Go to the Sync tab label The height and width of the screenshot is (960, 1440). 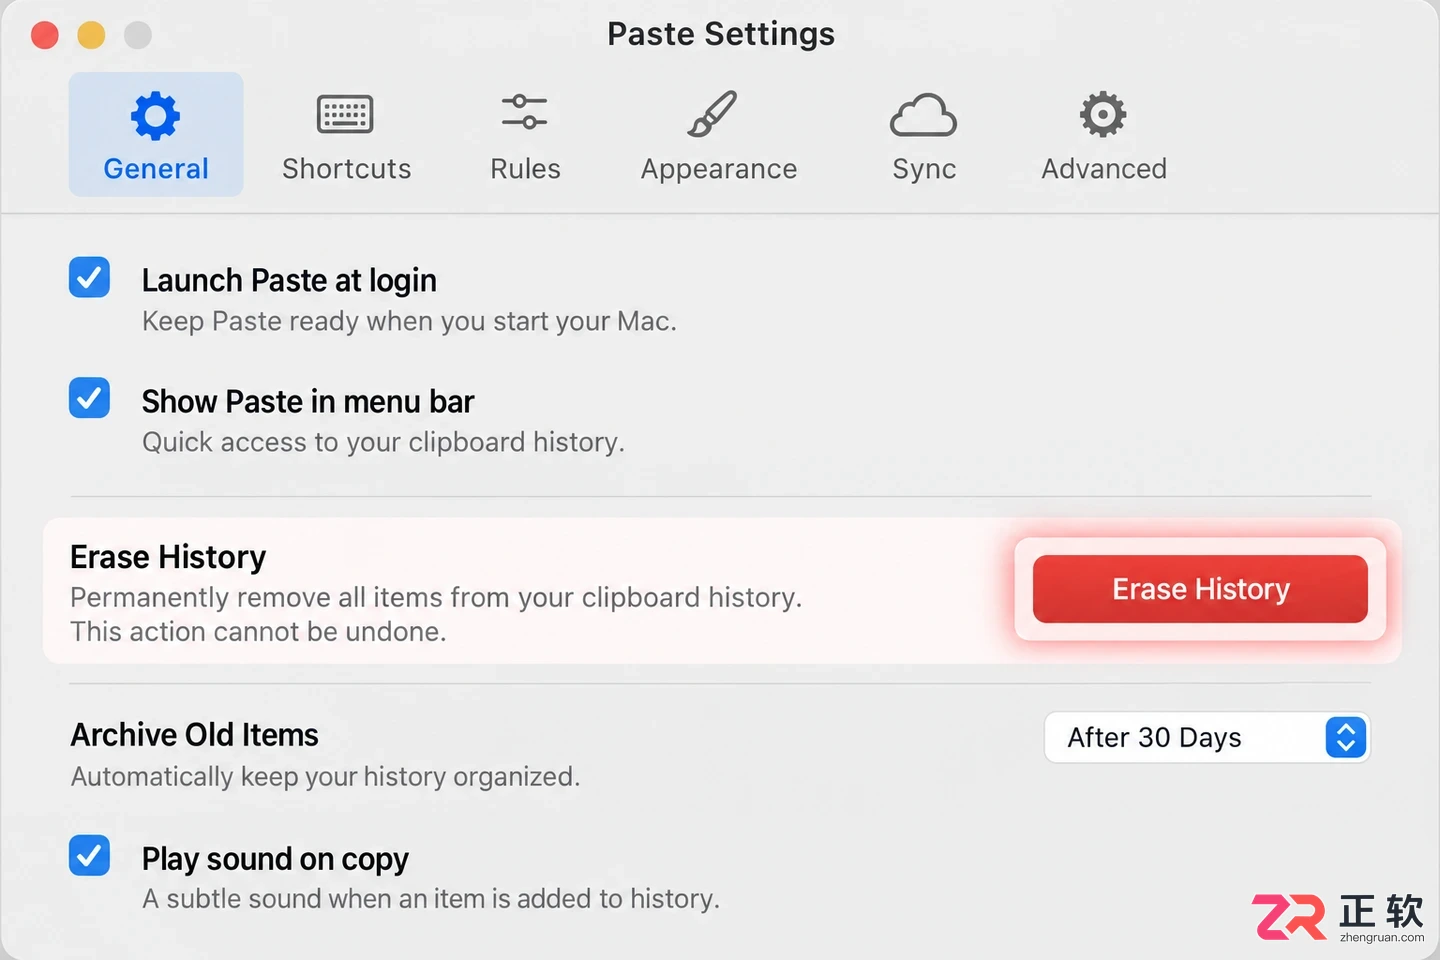(x=924, y=170)
